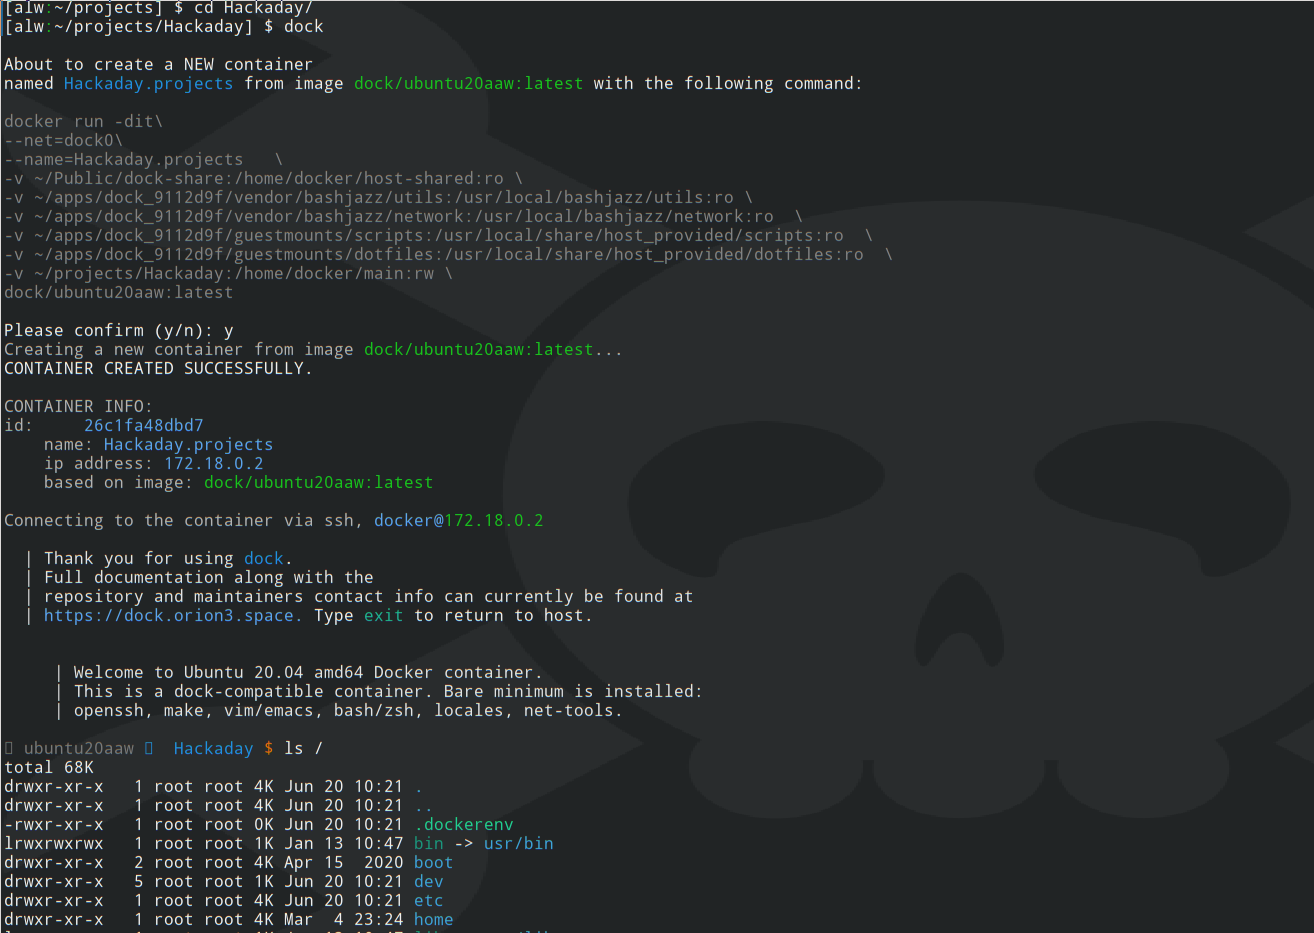The height and width of the screenshot is (933, 1314).
Task: Click the container glyph before ubuntu20aaw prompt
Action: click(x=10, y=748)
